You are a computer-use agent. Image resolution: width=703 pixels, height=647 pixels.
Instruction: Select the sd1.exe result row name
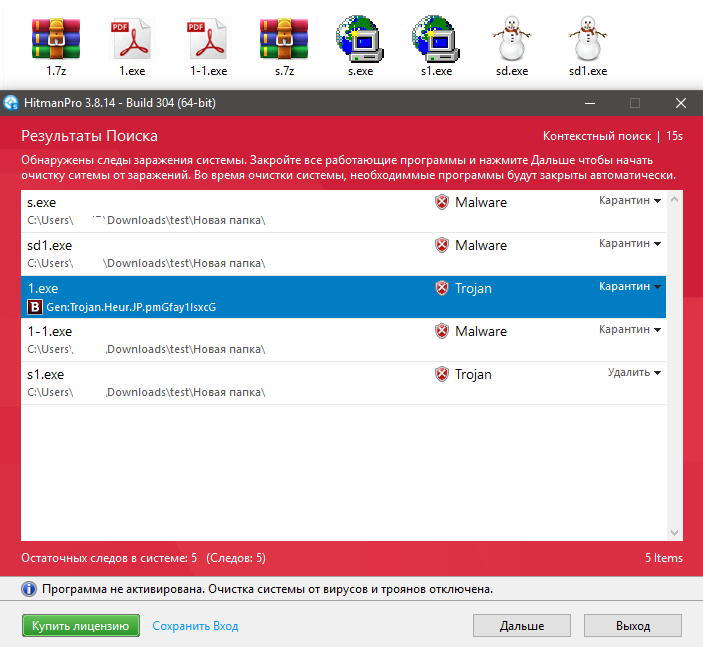coord(49,245)
